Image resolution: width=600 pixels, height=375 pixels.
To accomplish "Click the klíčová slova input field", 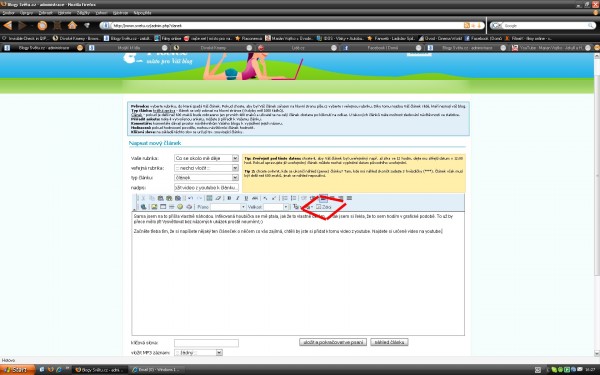I will click(x=206, y=343).
